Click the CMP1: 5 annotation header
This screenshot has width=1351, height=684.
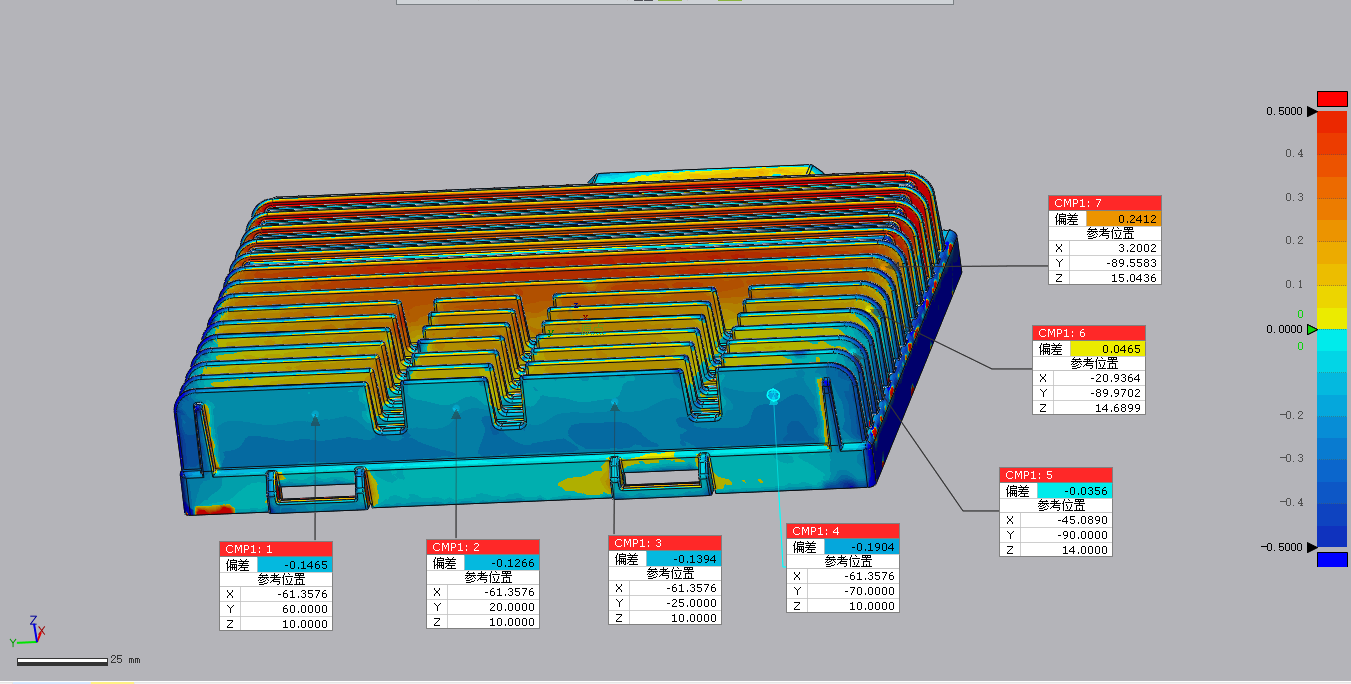[x=1055, y=475]
